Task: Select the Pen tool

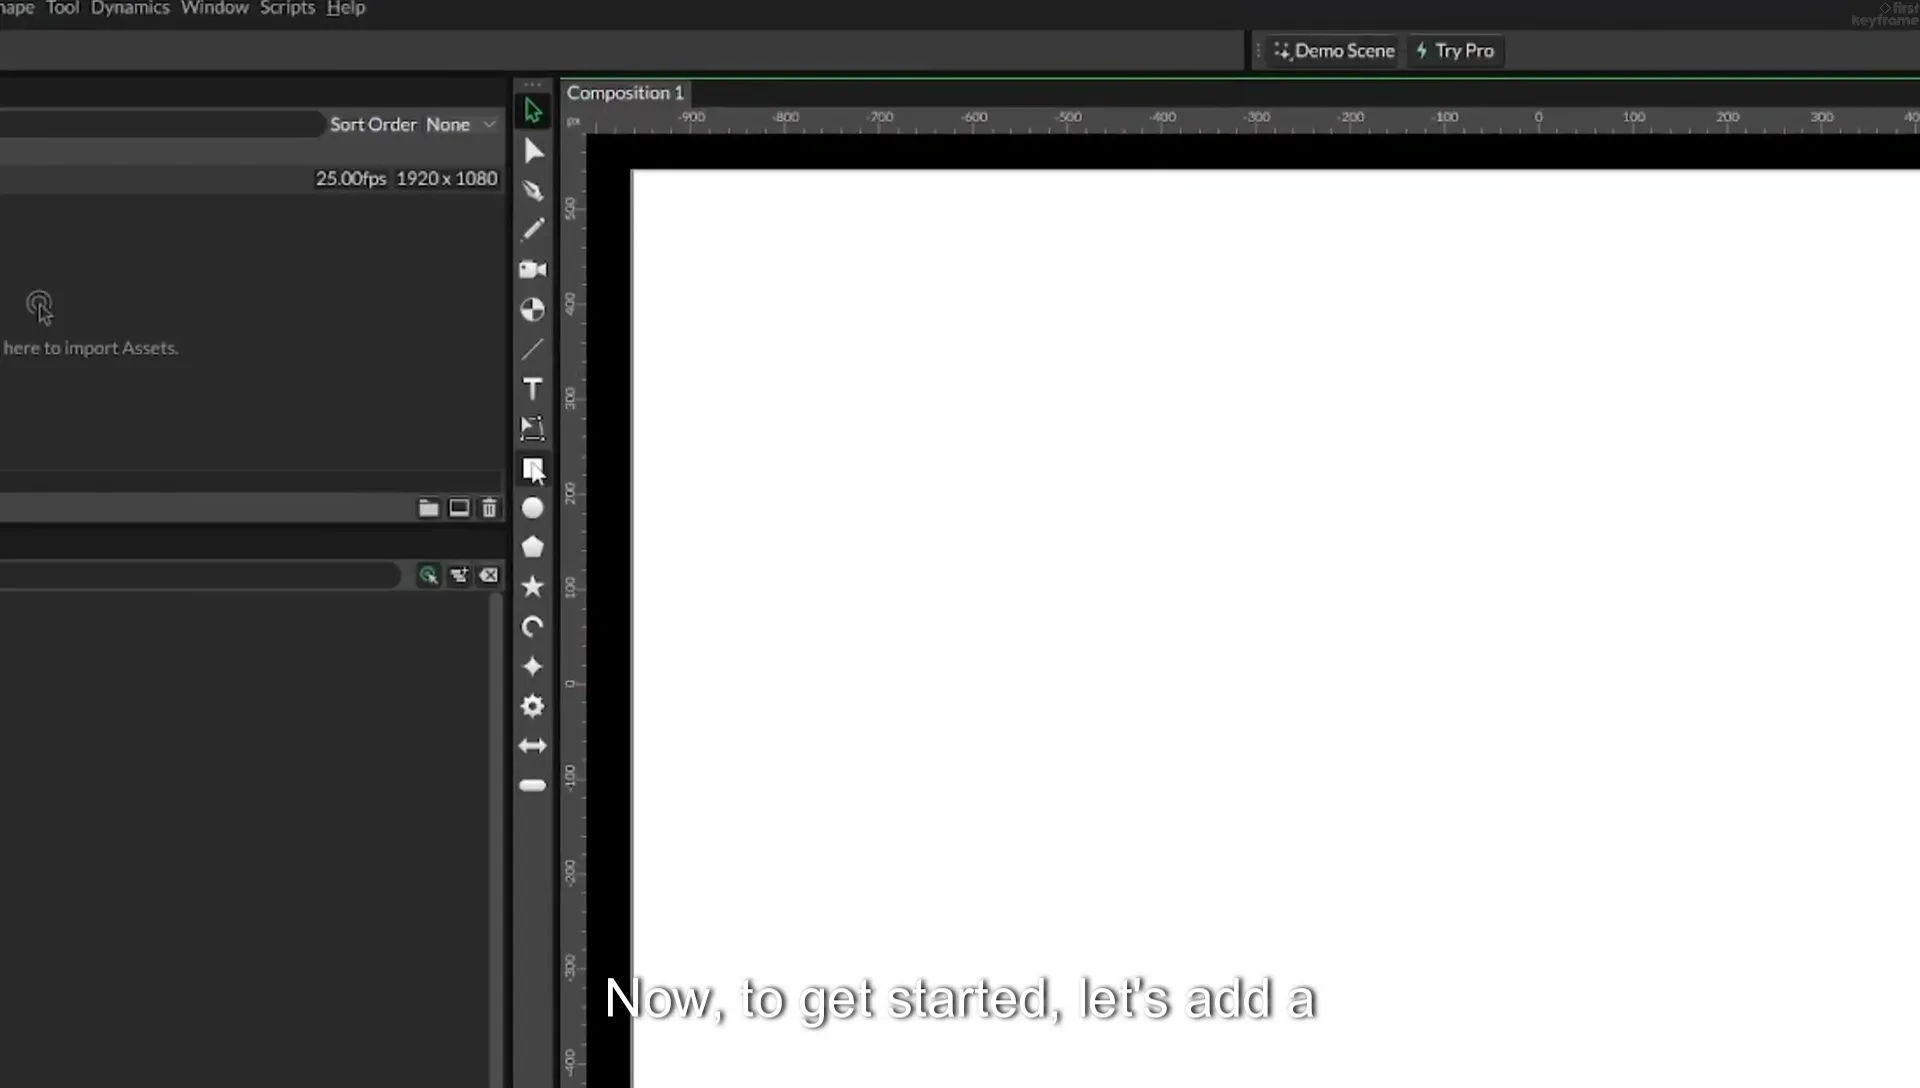Action: pyautogui.click(x=532, y=190)
